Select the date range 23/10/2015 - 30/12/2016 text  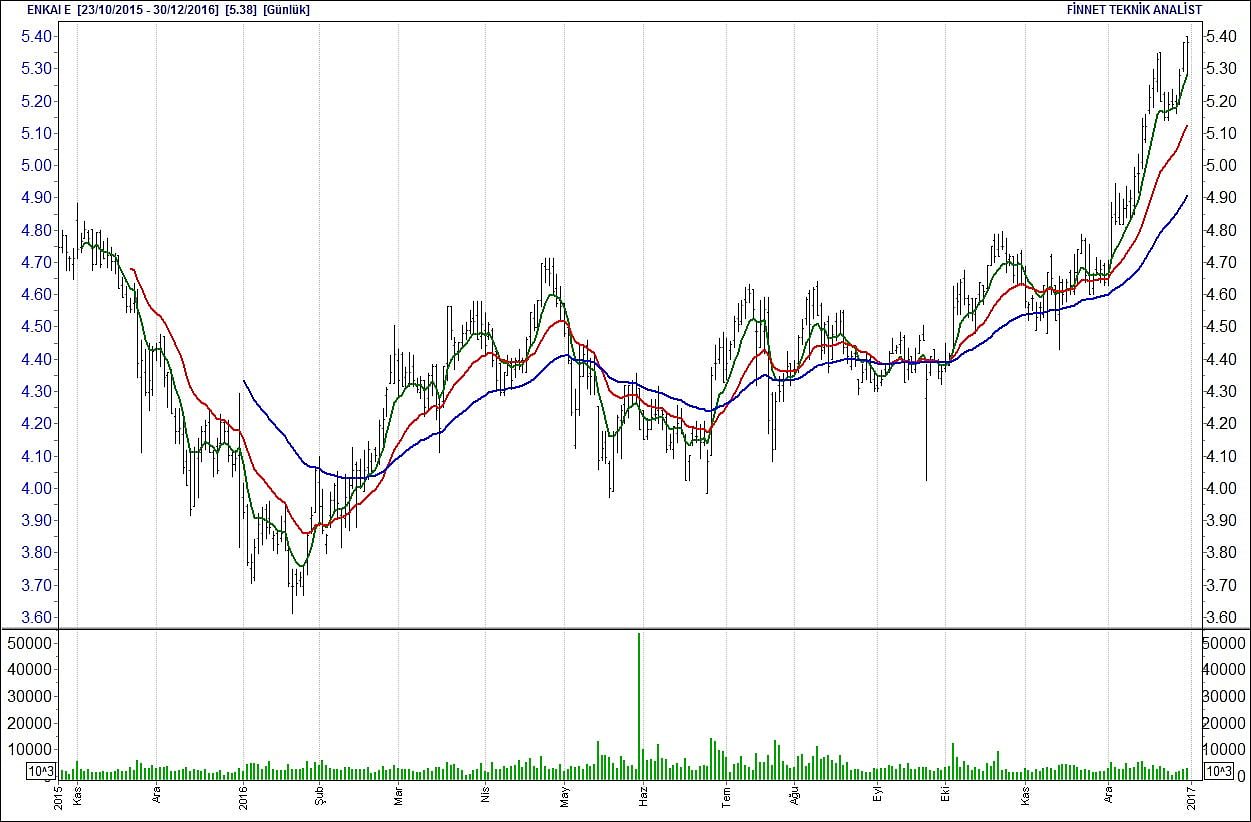point(148,9)
